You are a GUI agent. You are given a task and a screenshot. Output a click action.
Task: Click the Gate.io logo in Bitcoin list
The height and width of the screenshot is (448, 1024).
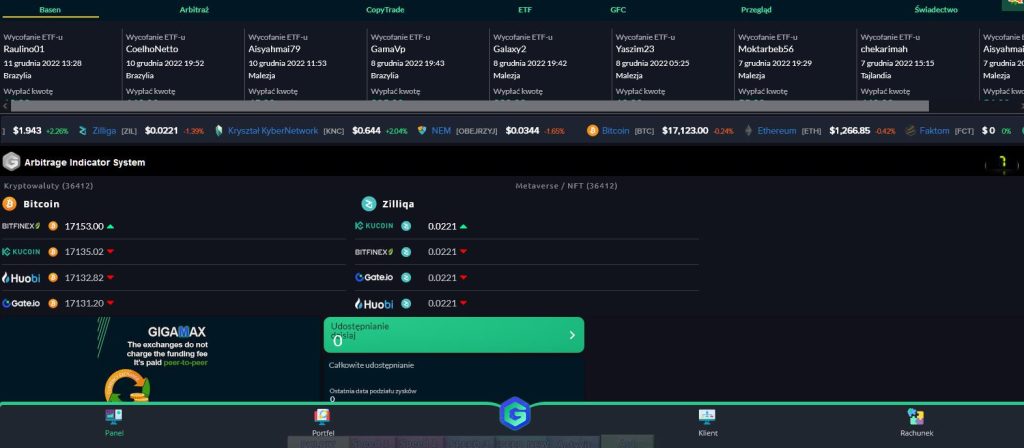pyautogui.click(x=21, y=303)
